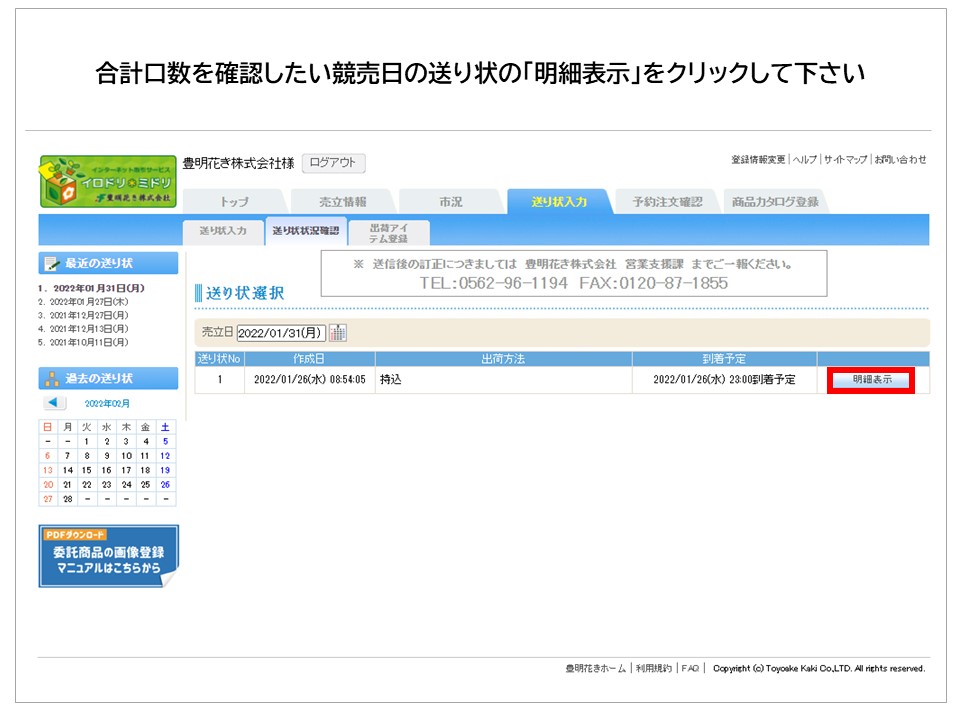Open the トップ tab

pyautogui.click(x=234, y=202)
